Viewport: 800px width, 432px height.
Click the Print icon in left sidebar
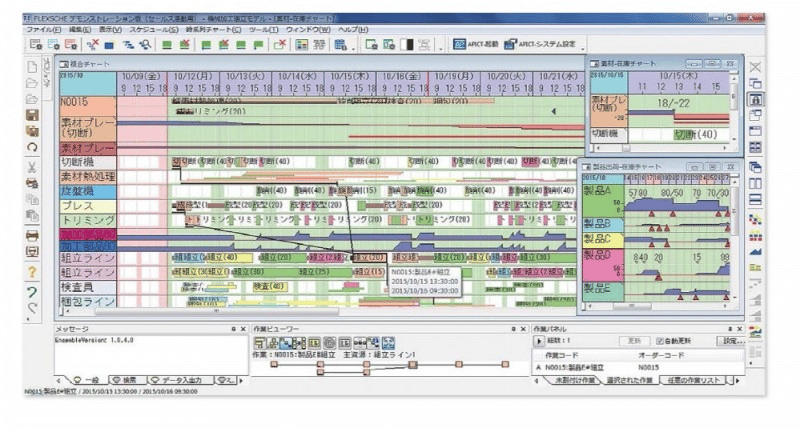(x=32, y=236)
